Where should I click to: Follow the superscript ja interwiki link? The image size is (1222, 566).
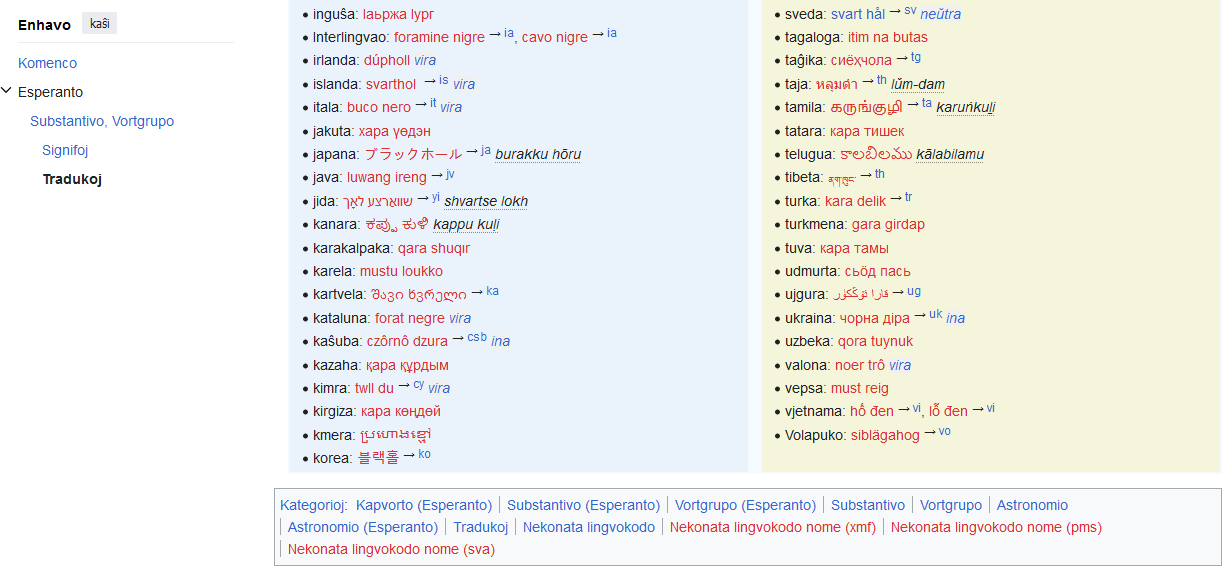486,151
